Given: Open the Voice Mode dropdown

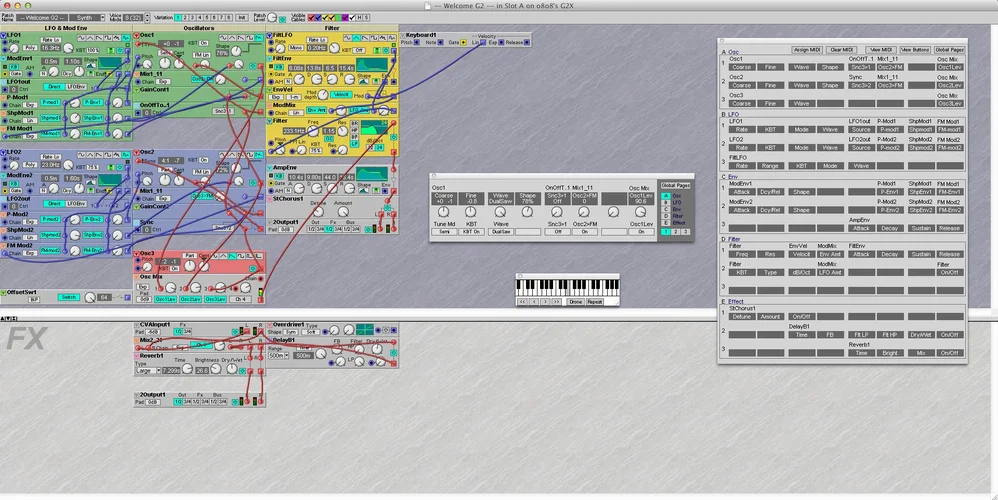Looking at the screenshot, I should 132,17.
